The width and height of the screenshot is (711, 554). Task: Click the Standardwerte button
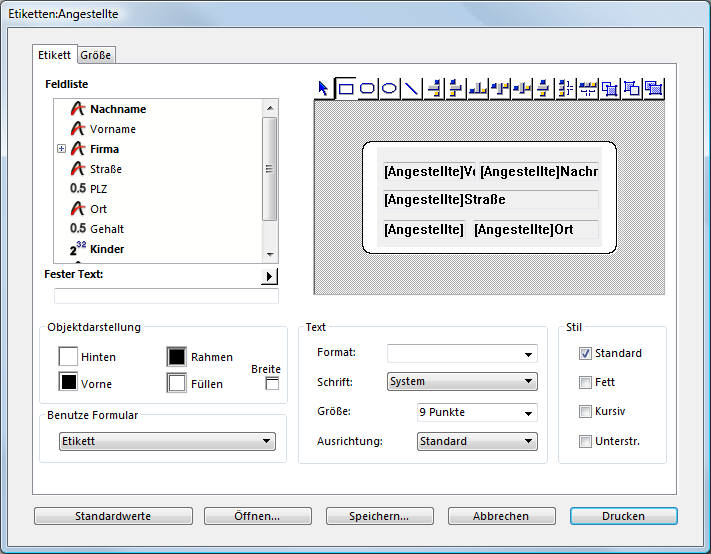[113, 516]
